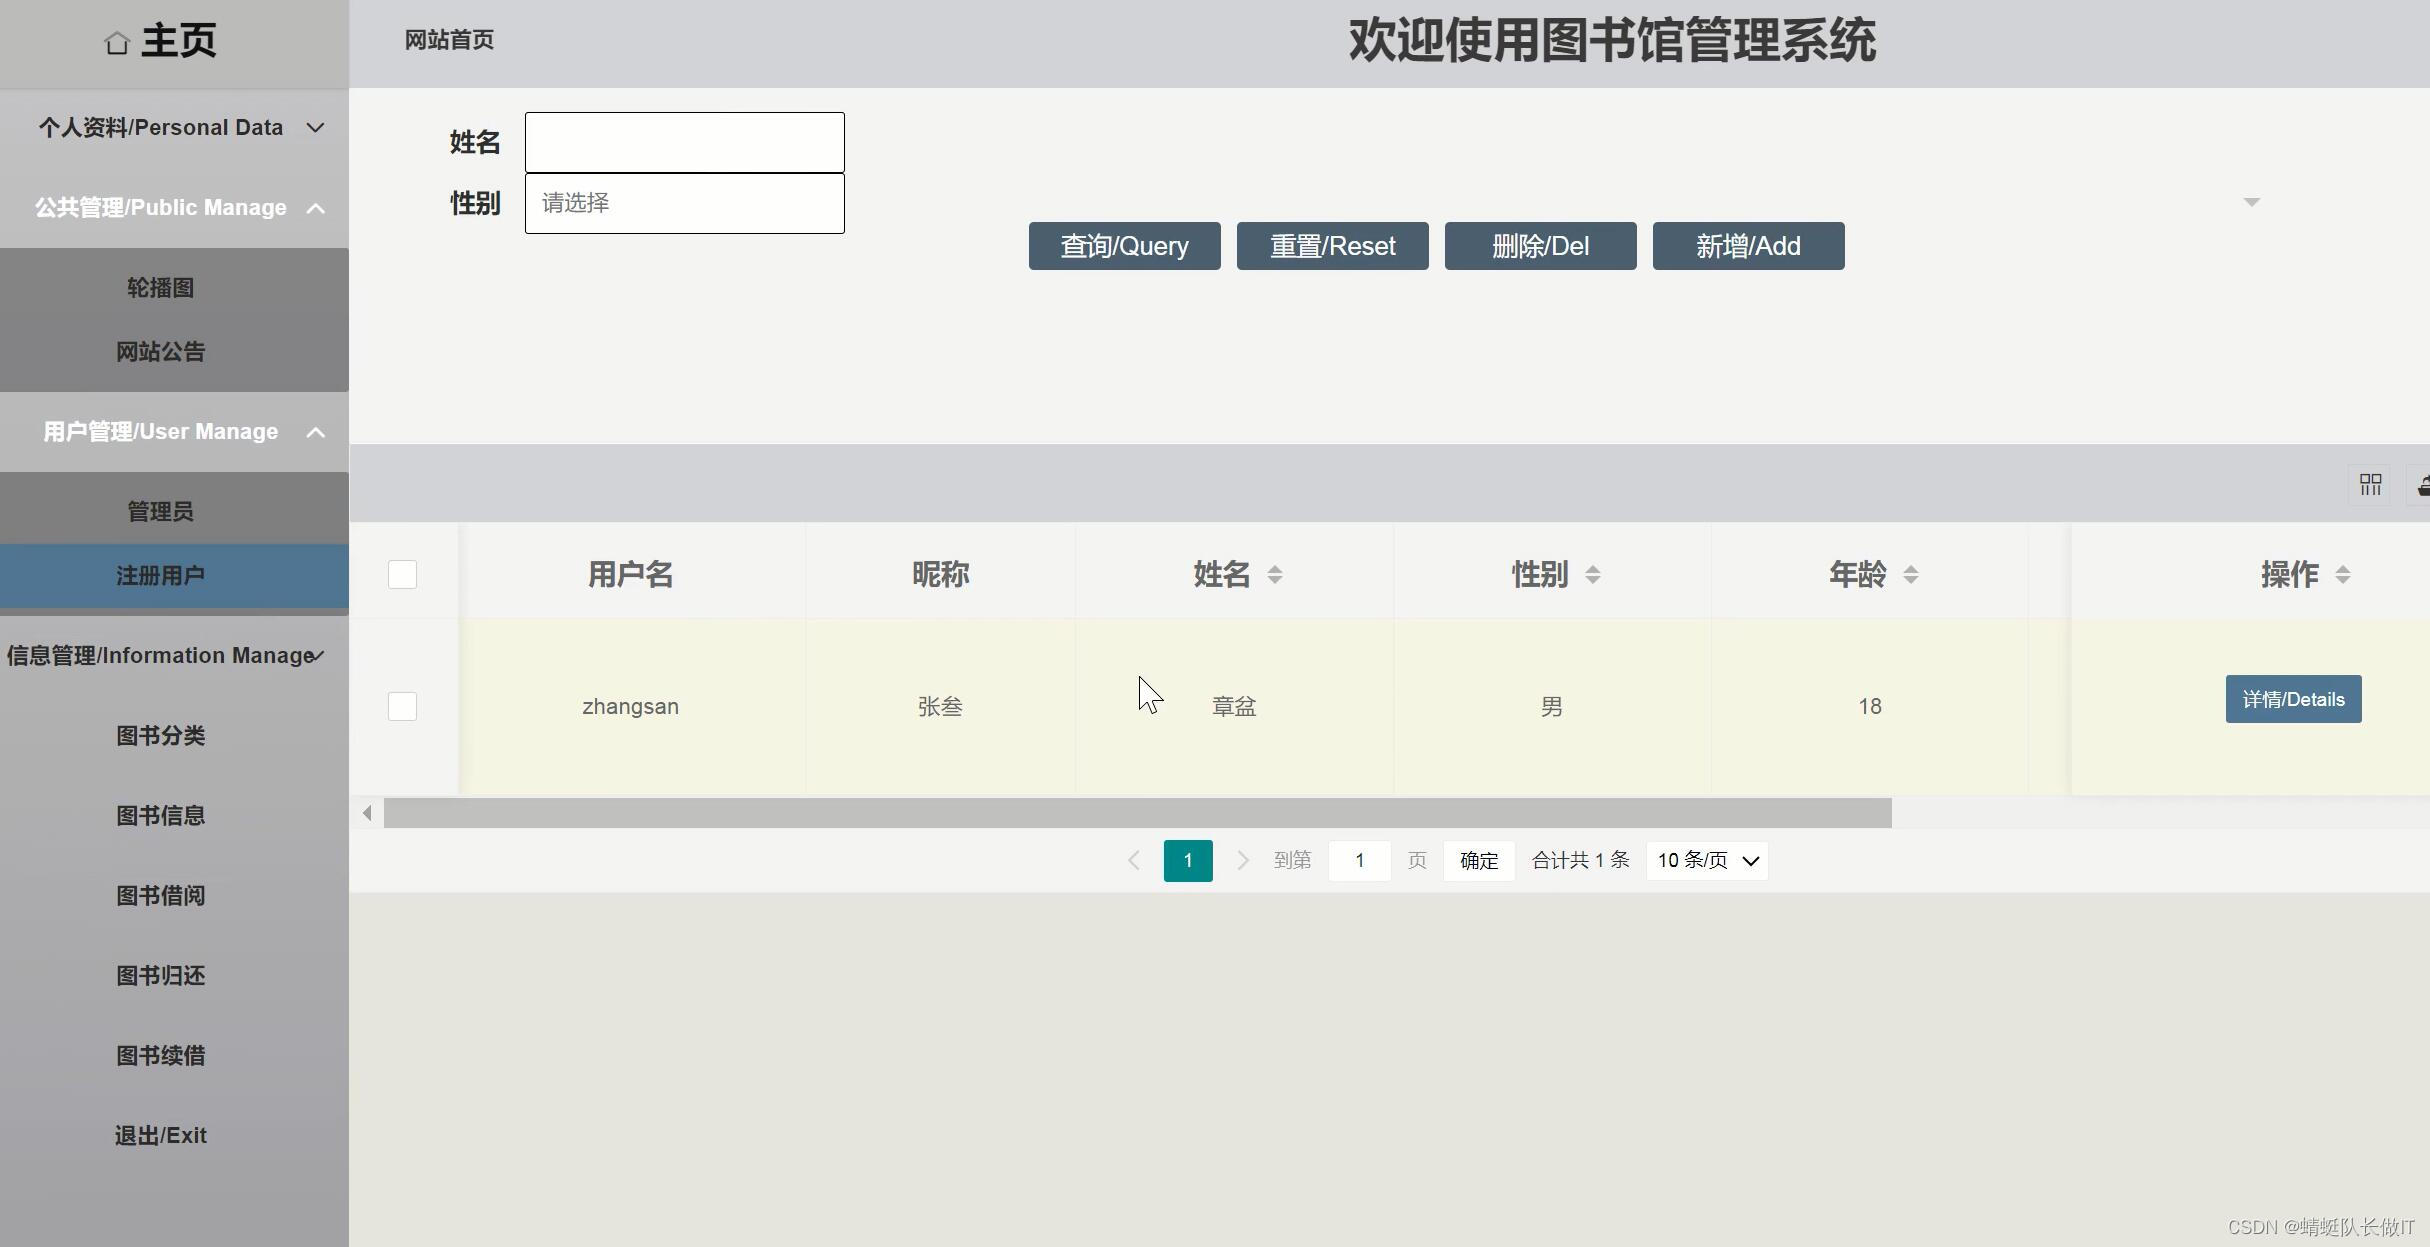2430x1247 pixels.
Task: Select 管理员 menu item
Action: click(x=160, y=511)
